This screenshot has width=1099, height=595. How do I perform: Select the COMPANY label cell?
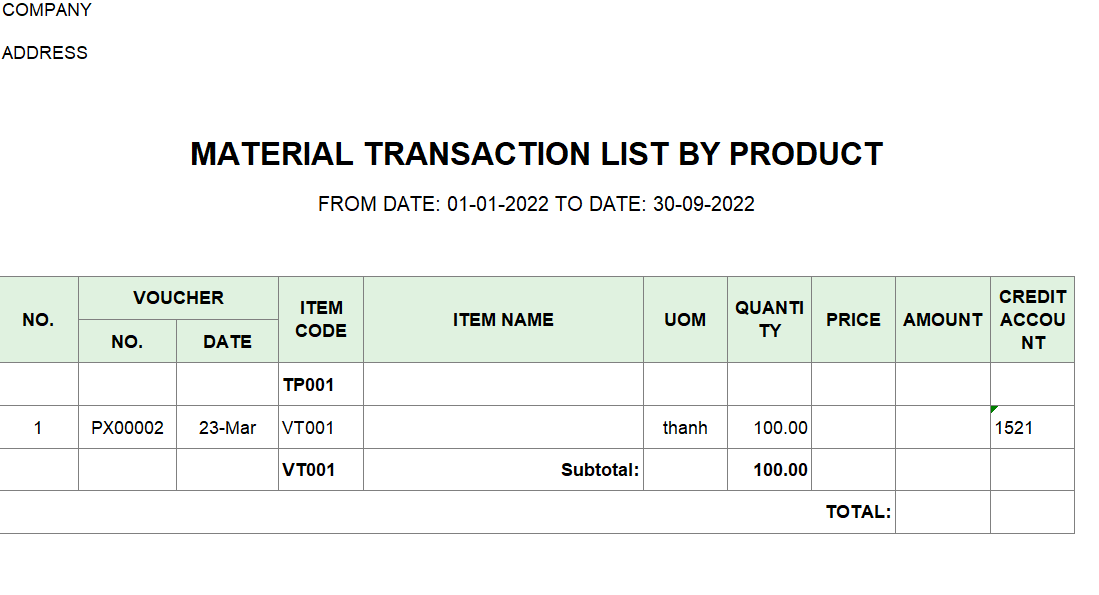tap(46, 10)
